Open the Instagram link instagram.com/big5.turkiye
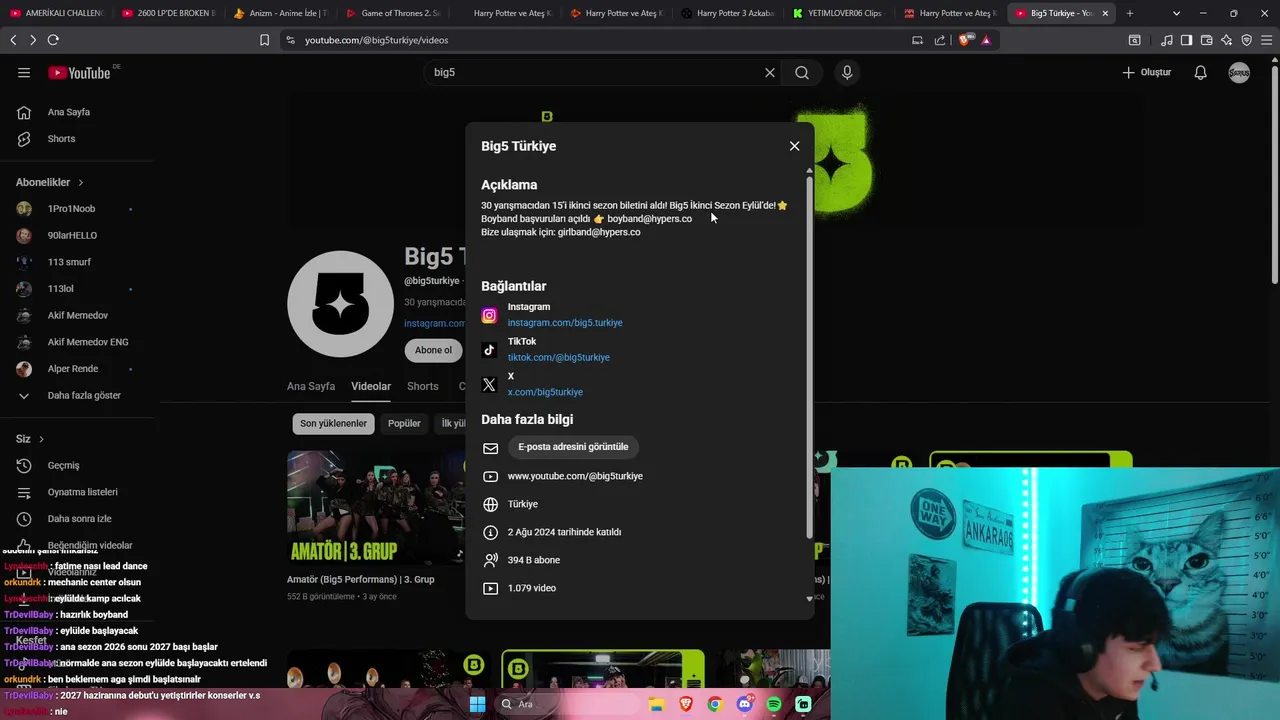 [565, 323]
